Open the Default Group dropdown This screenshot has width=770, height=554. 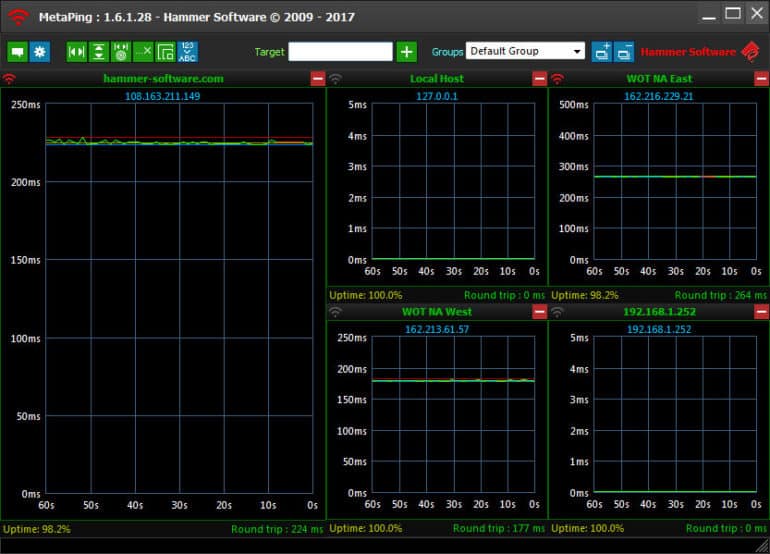(525, 51)
